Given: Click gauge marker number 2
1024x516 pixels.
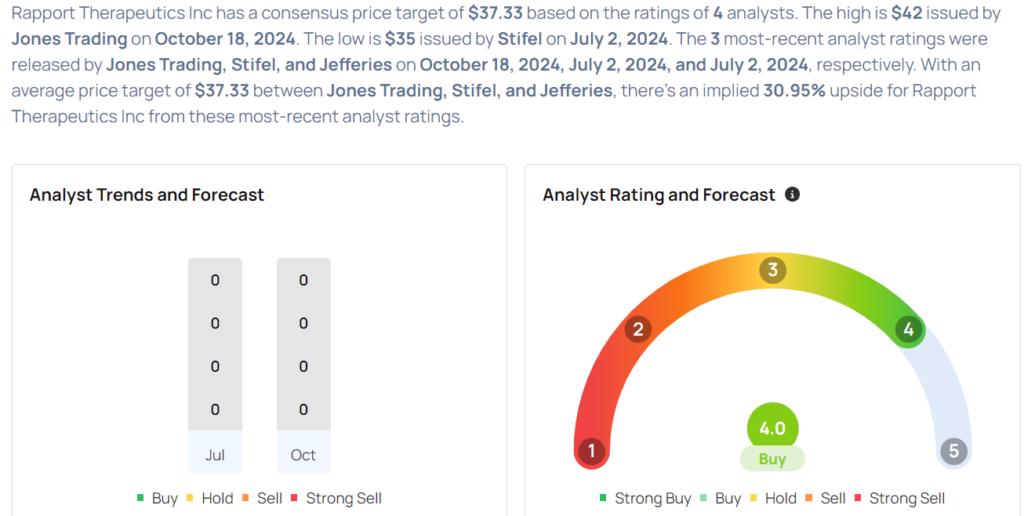Looking at the screenshot, I should [638, 329].
